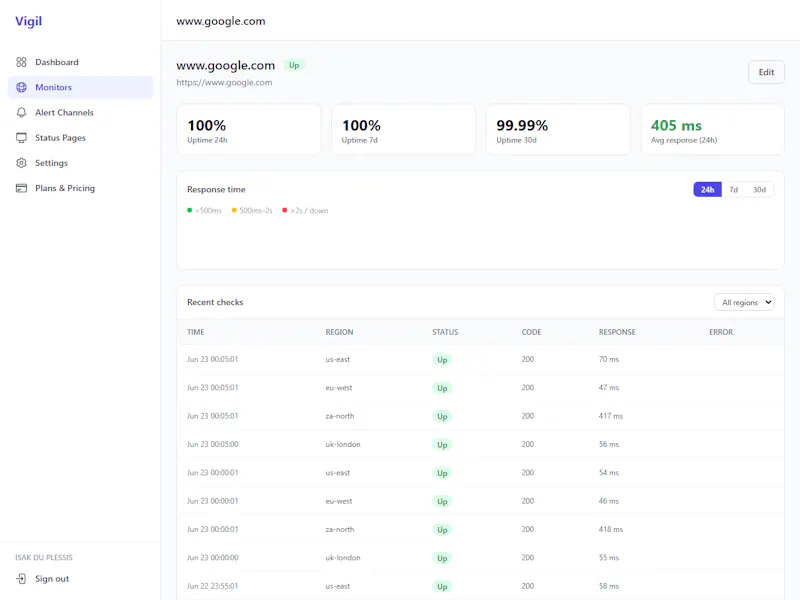Click the 417 ms response value

coord(611,416)
